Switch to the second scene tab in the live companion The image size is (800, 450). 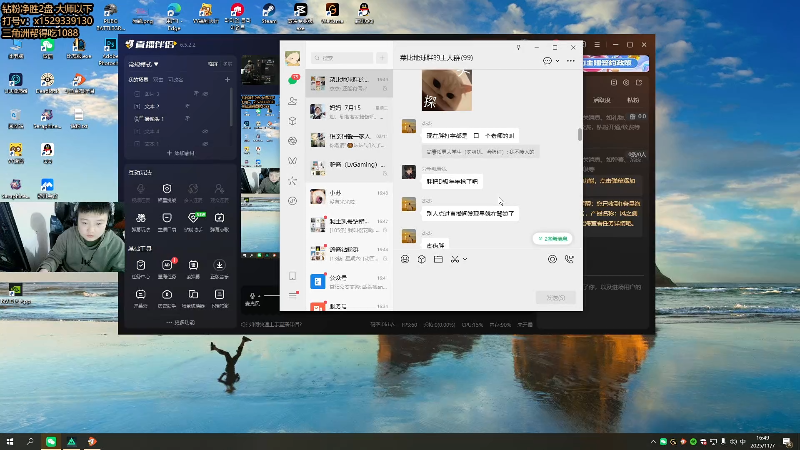point(159,80)
